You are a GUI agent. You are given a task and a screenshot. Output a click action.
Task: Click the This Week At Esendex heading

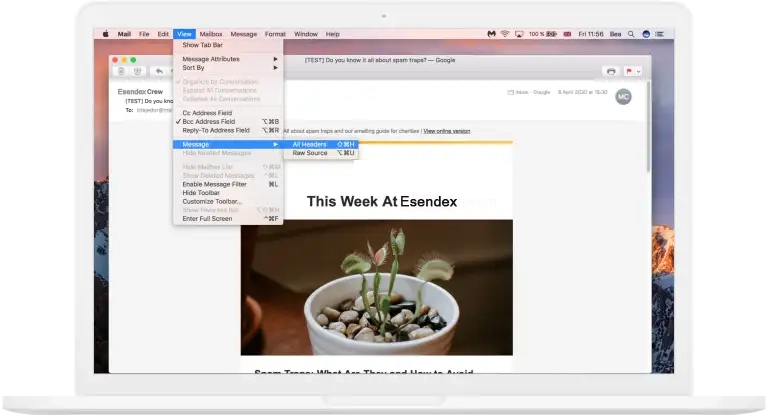(382, 201)
